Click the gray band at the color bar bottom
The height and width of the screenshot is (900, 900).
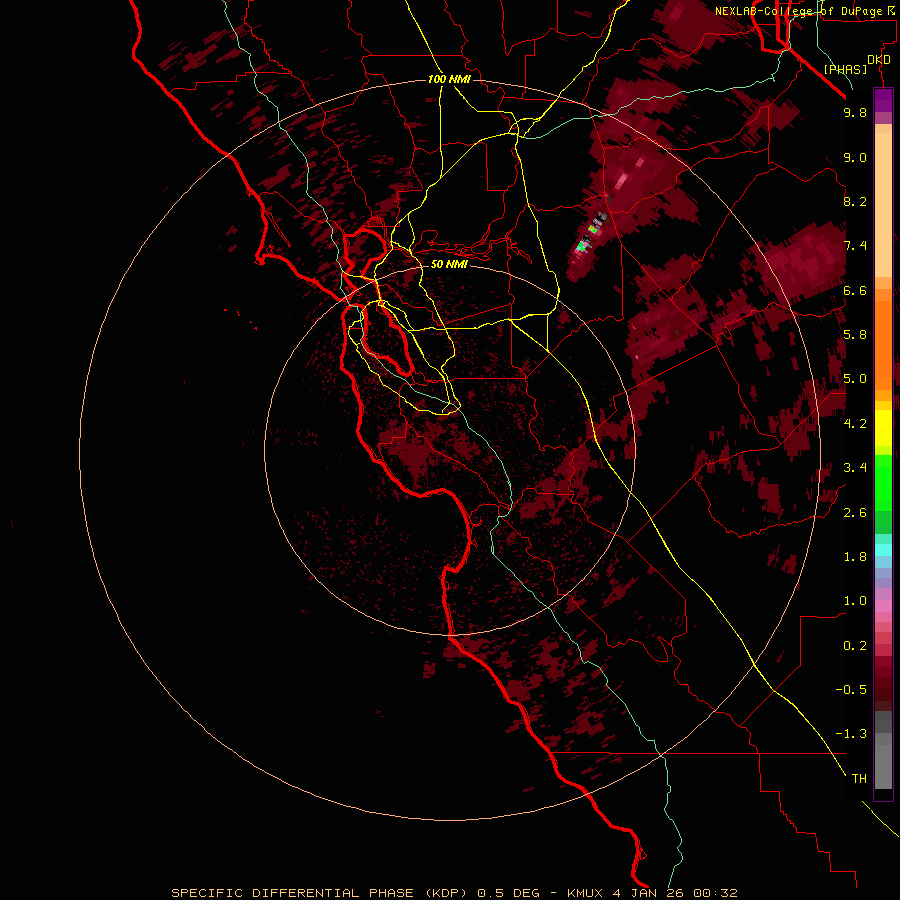click(883, 751)
